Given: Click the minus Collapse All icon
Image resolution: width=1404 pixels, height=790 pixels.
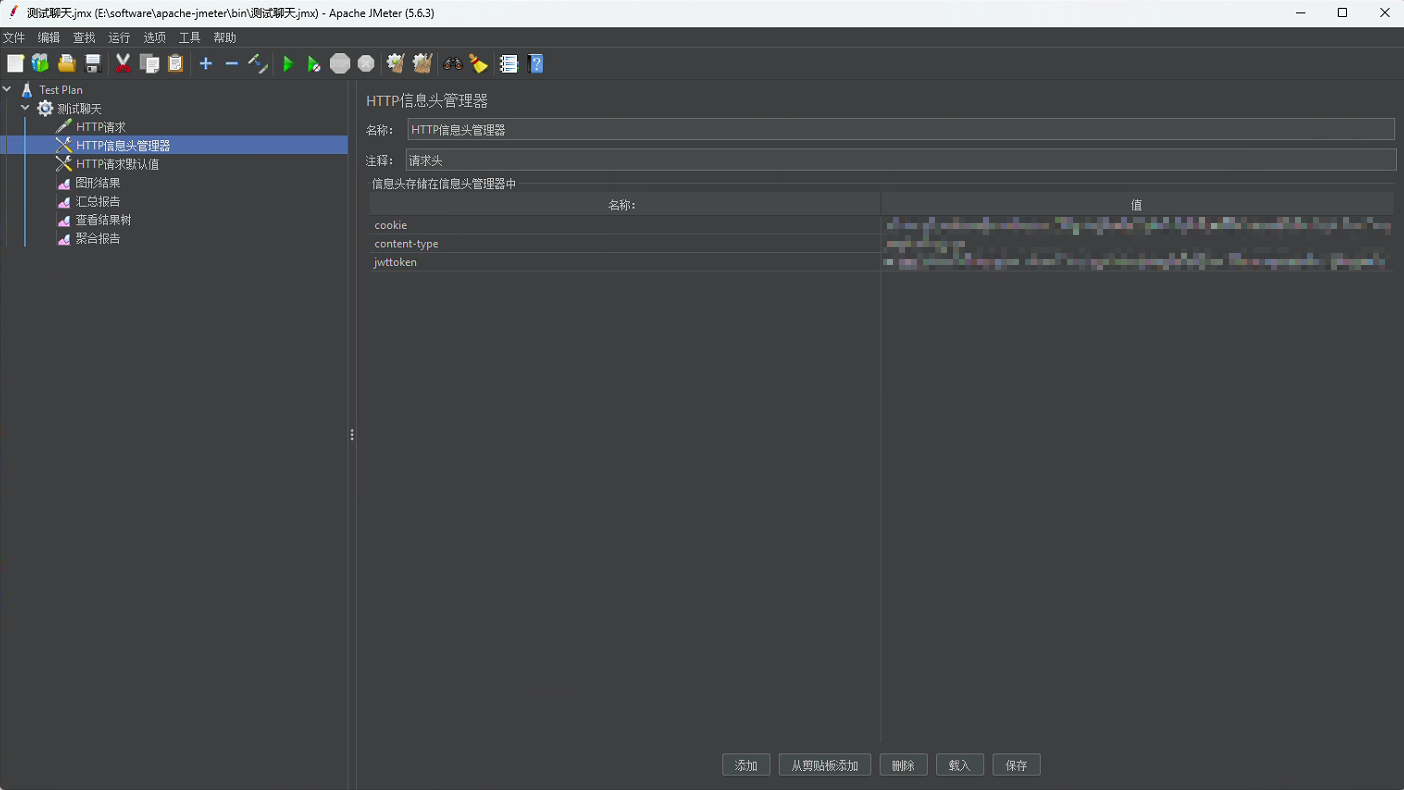Looking at the screenshot, I should point(232,64).
